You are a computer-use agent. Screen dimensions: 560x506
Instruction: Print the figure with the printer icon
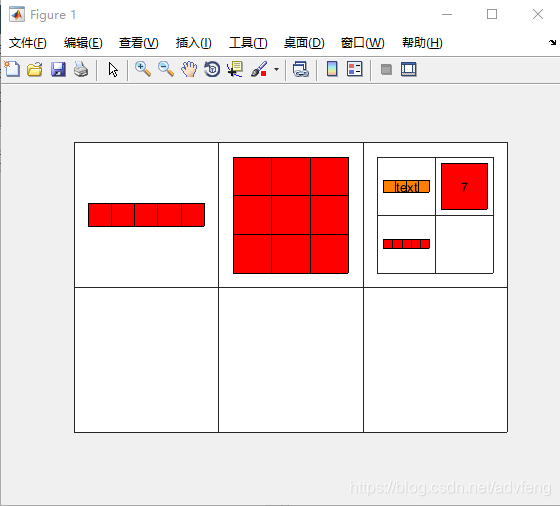[81, 69]
